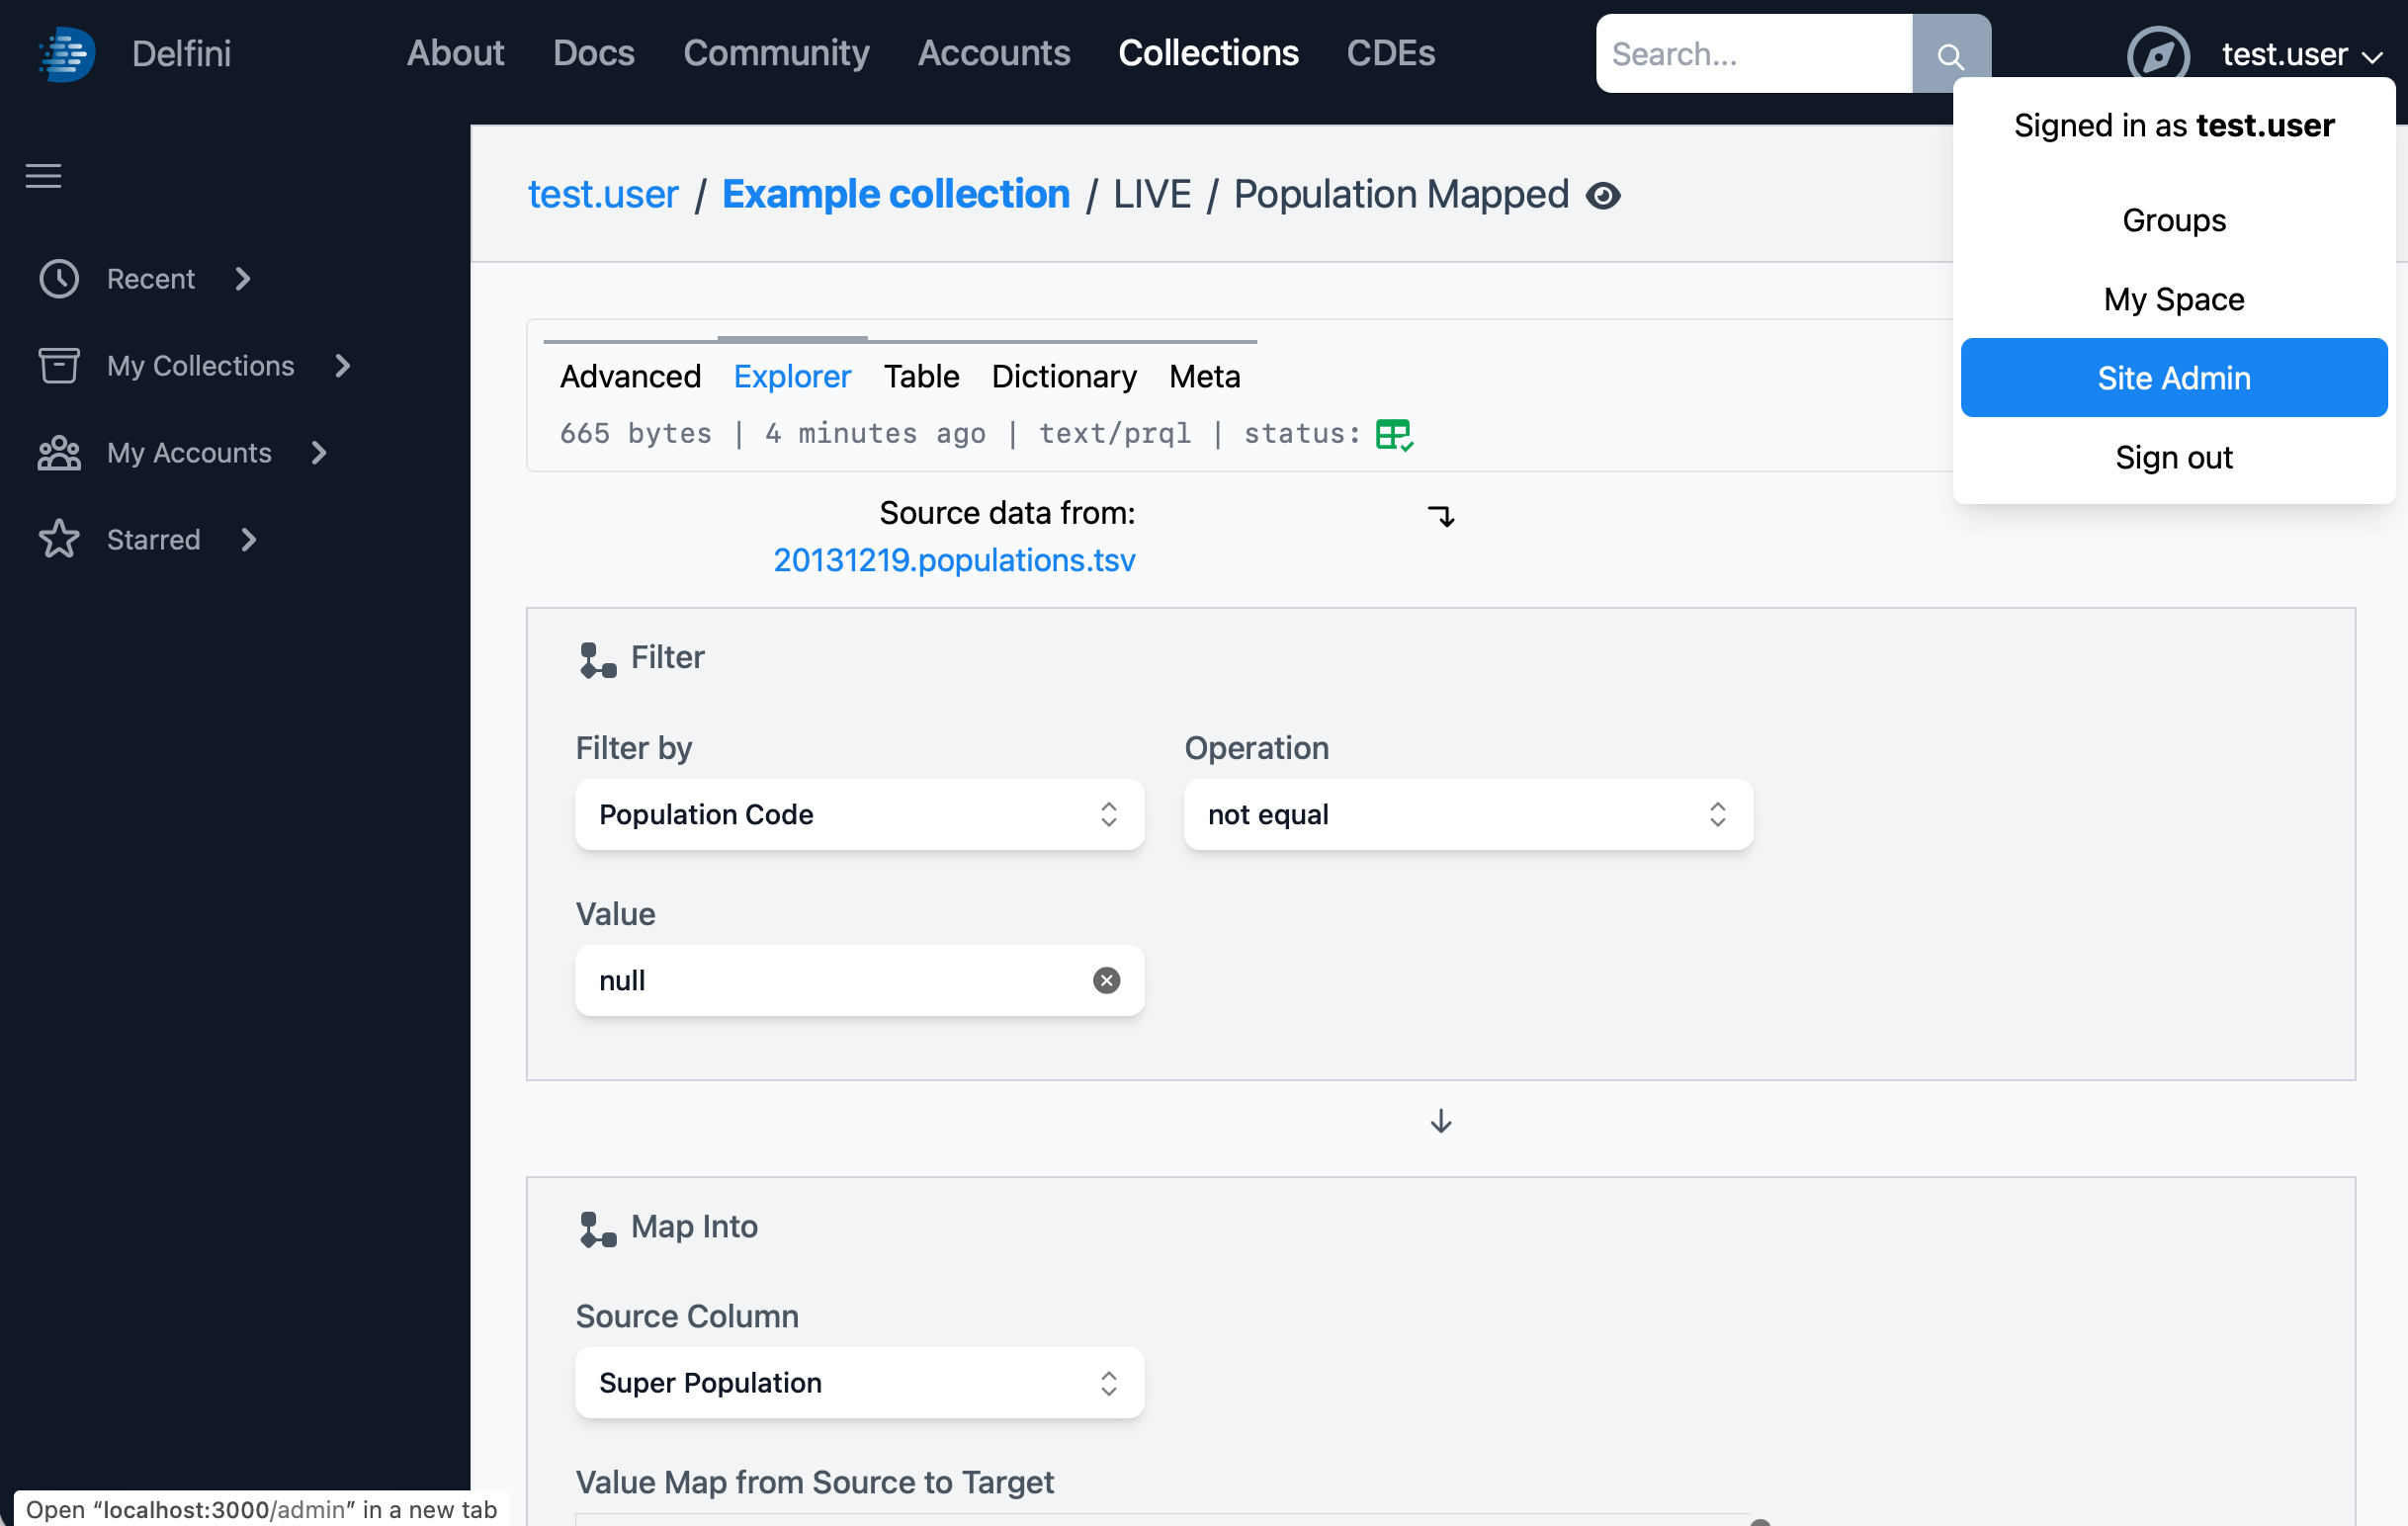Click the compass explore icon

(x=2157, y=54)
